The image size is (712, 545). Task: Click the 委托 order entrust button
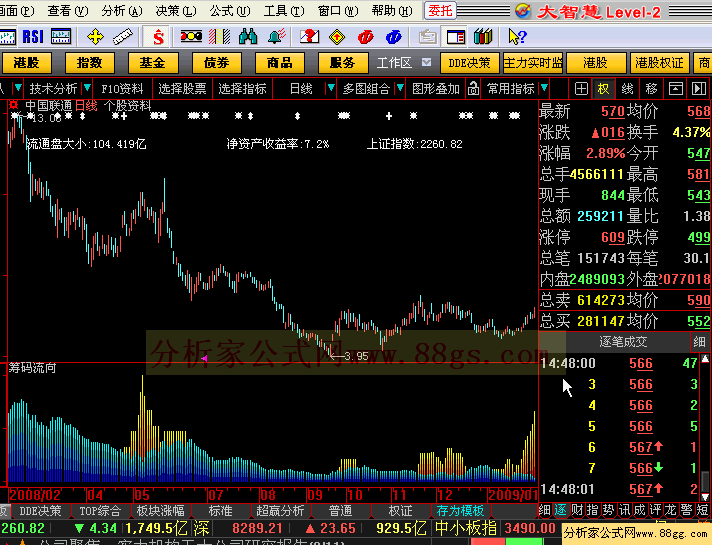coord(440,10)
